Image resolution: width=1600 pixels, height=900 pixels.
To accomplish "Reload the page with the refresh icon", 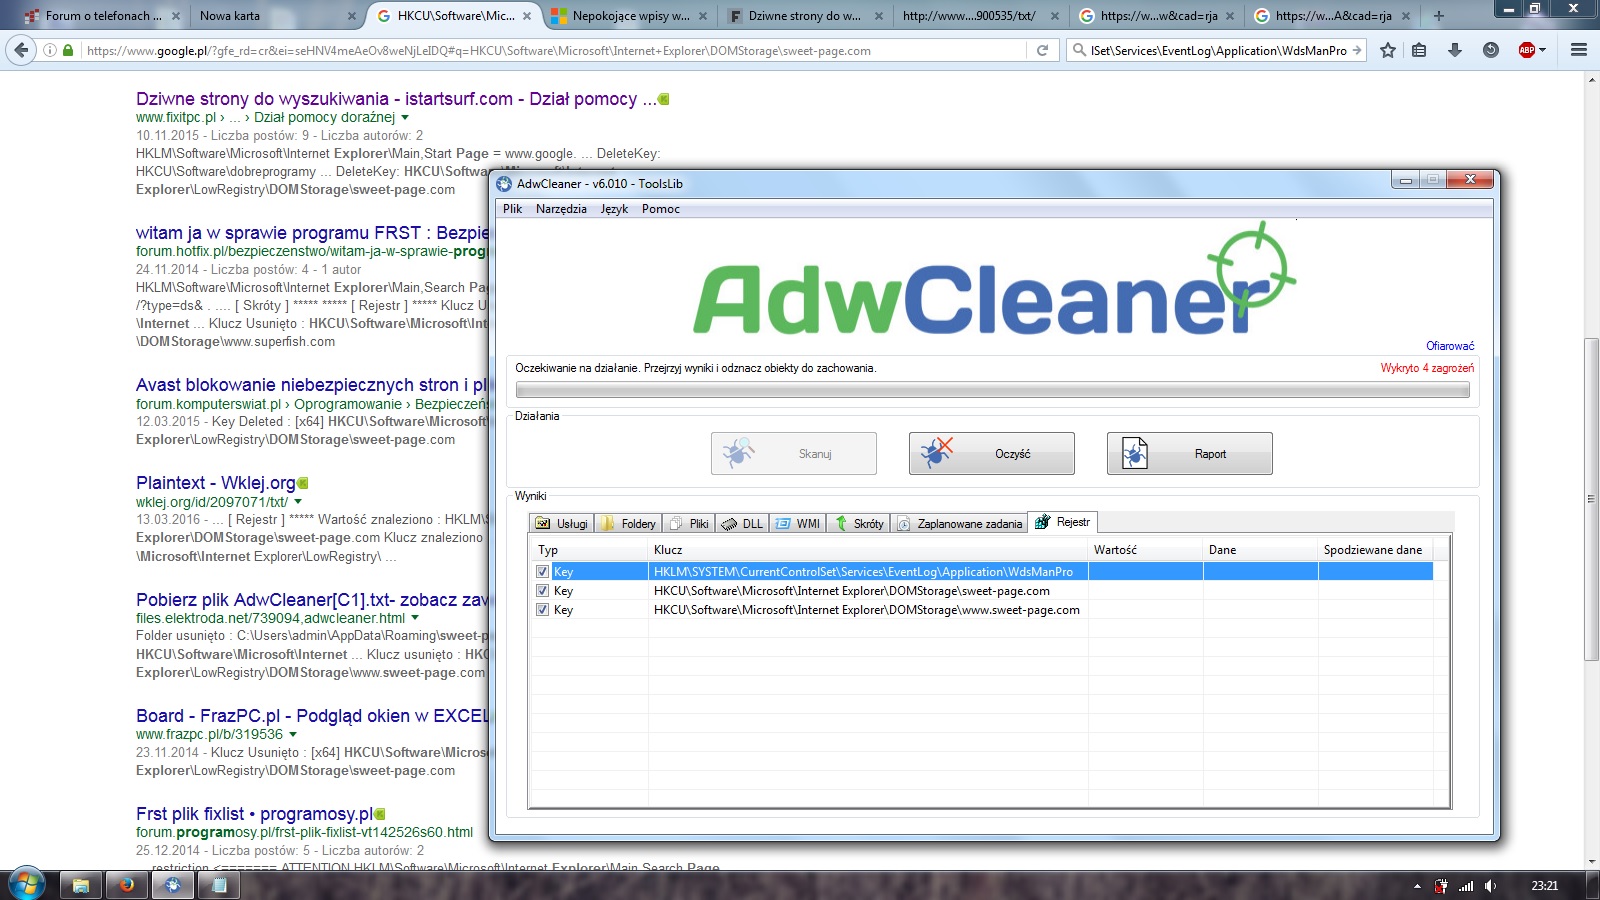I will coord(1042,50).
